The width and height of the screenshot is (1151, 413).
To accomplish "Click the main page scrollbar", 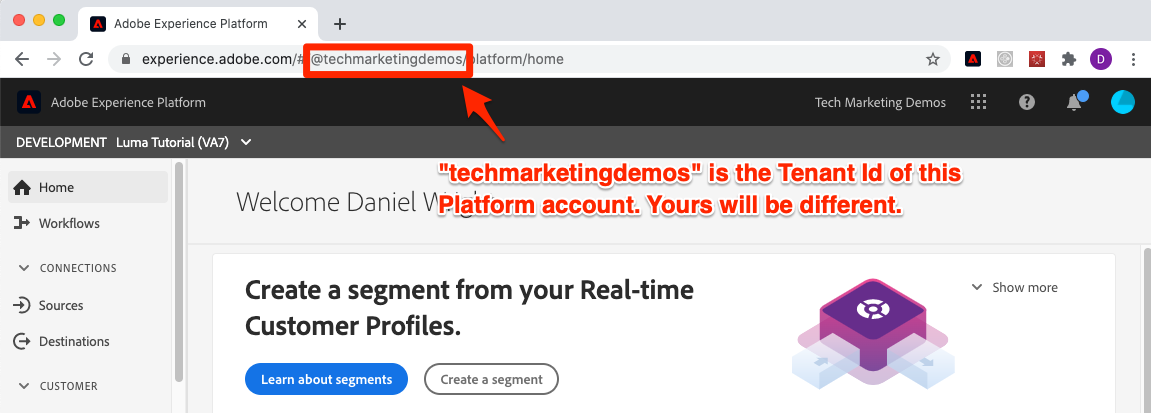I will [1146, 330].
